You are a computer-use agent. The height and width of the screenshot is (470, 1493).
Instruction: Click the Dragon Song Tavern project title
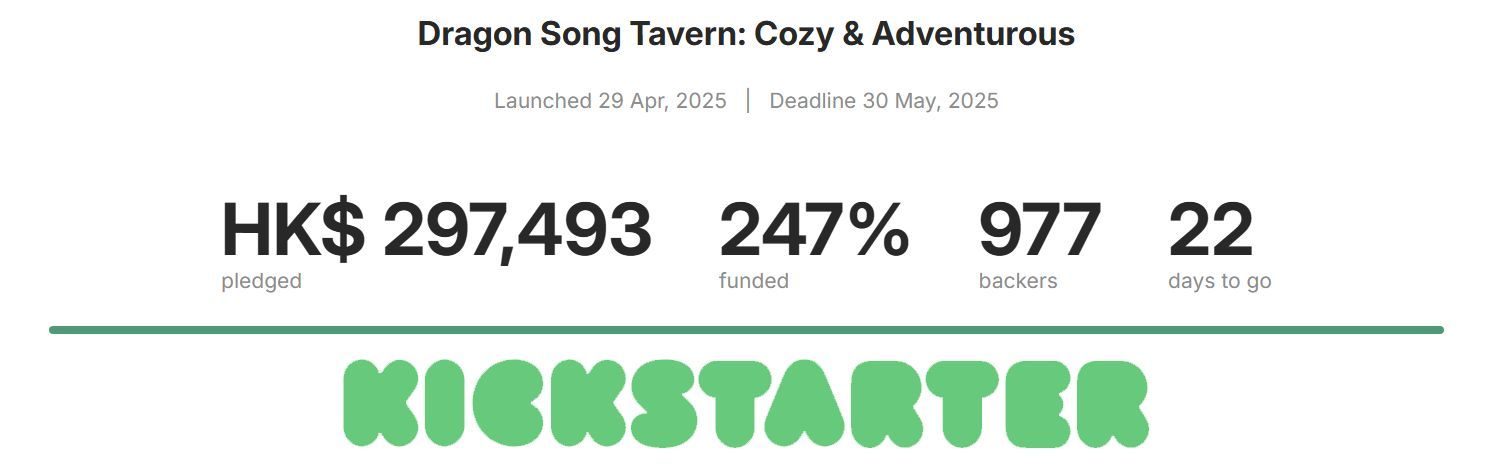[x=746, y=34]
